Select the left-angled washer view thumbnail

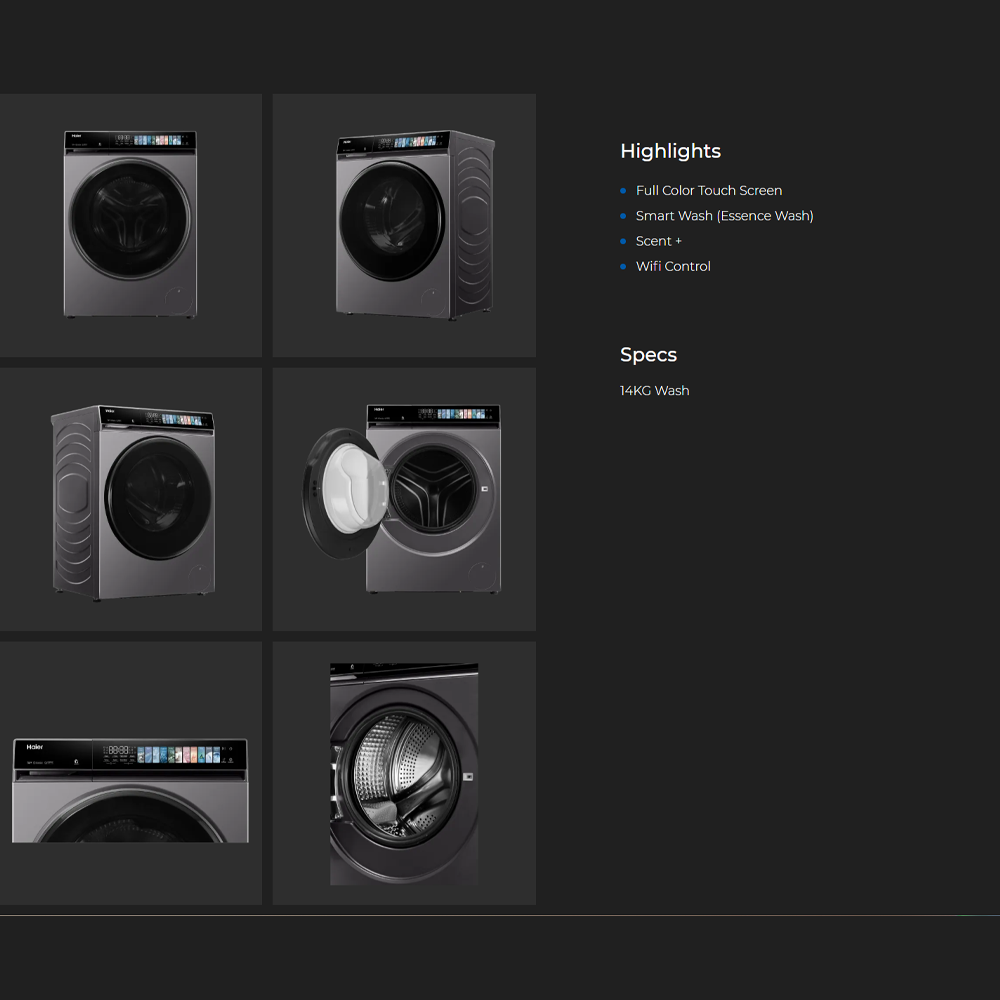[130, 499]
